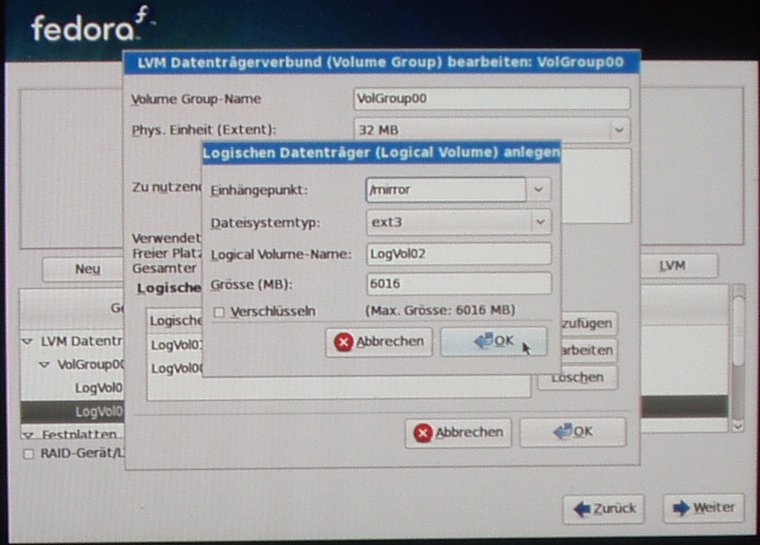Open the Dateisystemtyp ext3 dropdown
Image resolution: width=760 pixels, height=545 pixels.
click(x=540, y=222)
